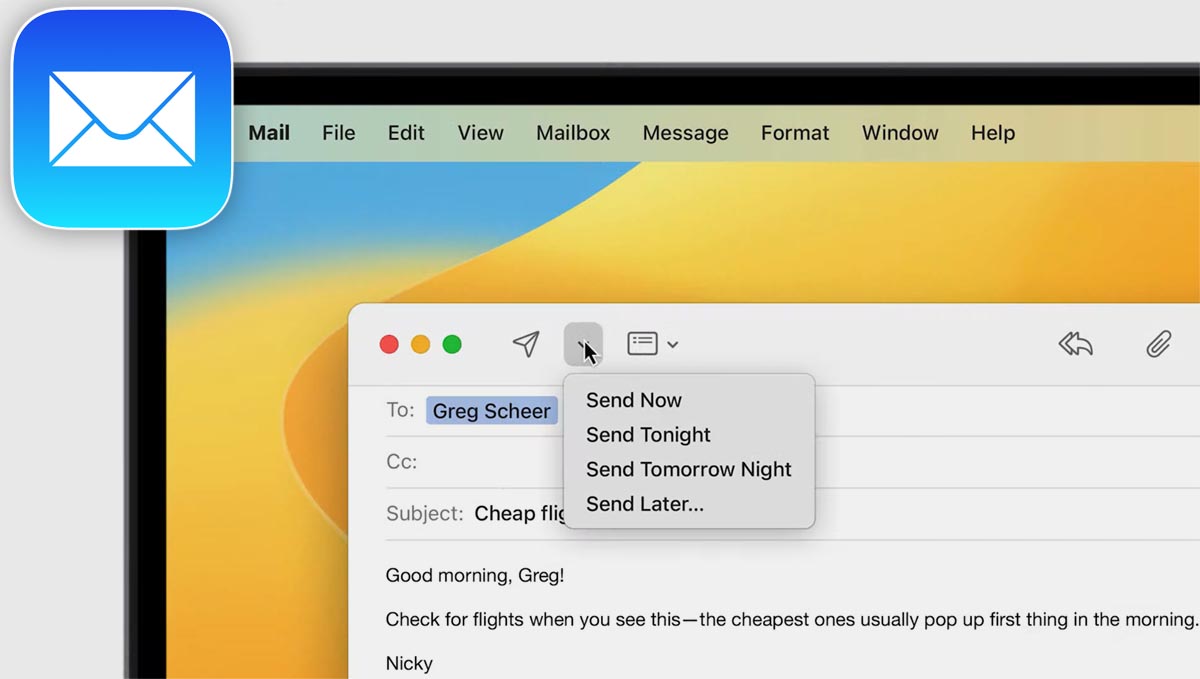Click the Reply All arrows icon
The image size is (1200, 679).
[x=1076, y=345]
